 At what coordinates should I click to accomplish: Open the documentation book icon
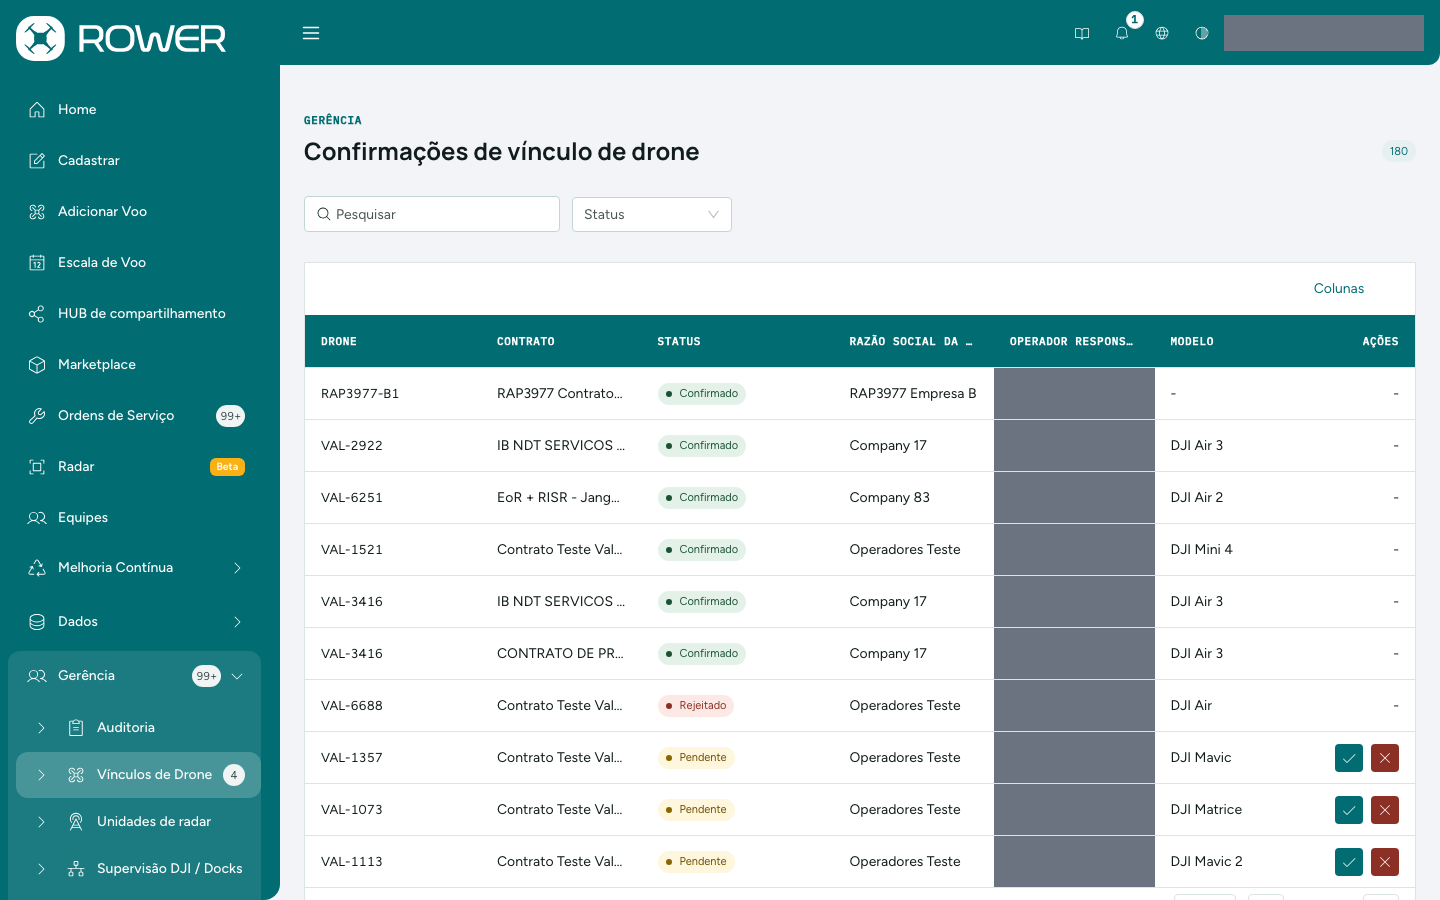pyautogui.click(x=1082, y=33)
